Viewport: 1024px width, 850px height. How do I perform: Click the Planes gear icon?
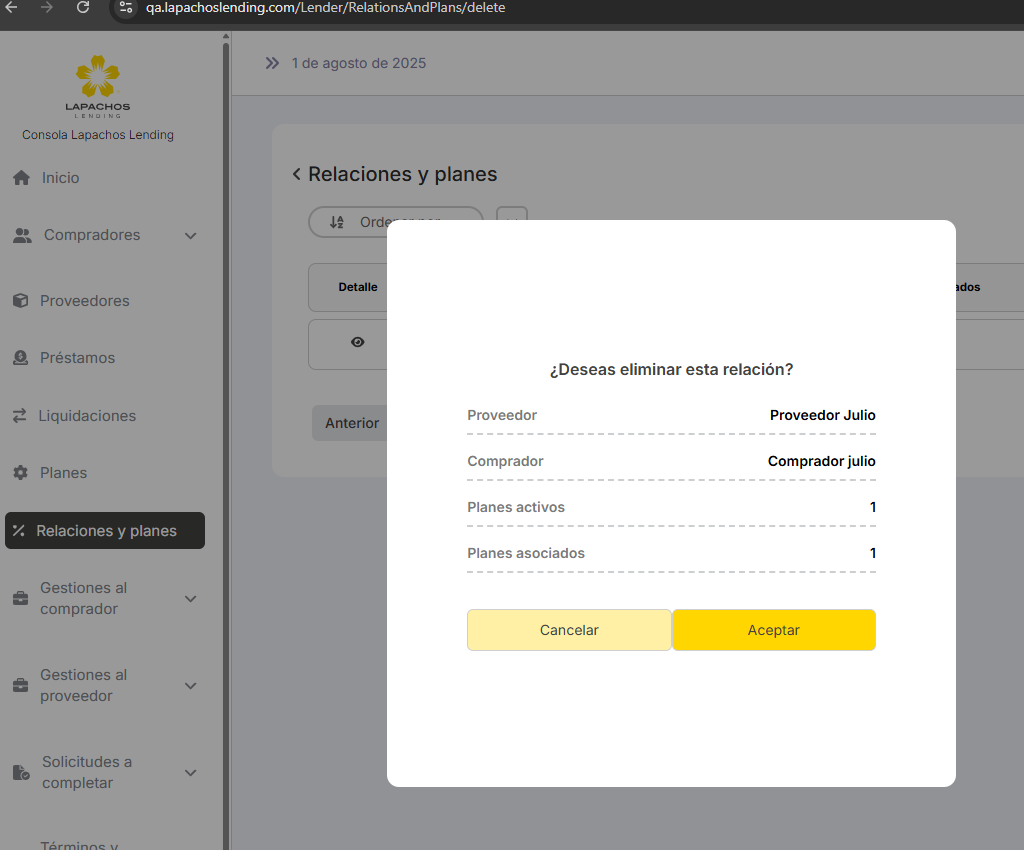click(20, 473)
